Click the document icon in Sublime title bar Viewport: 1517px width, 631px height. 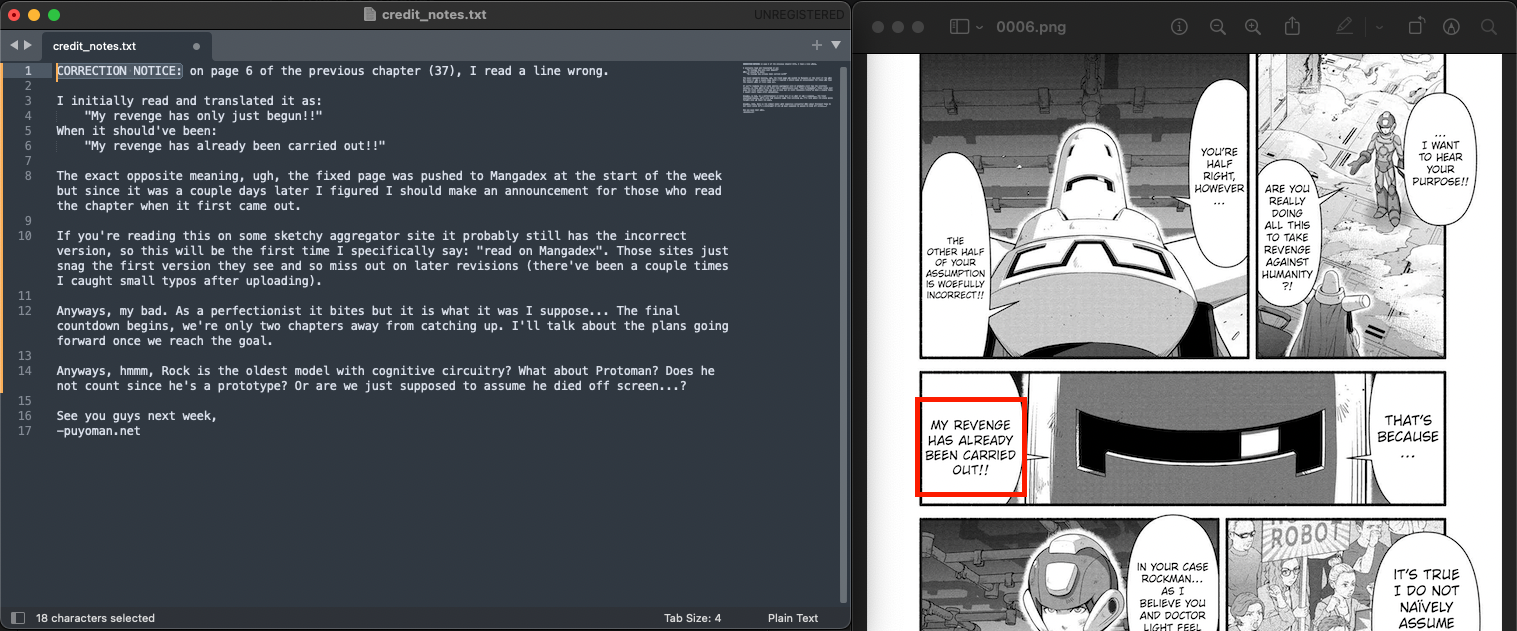(370, 15)
